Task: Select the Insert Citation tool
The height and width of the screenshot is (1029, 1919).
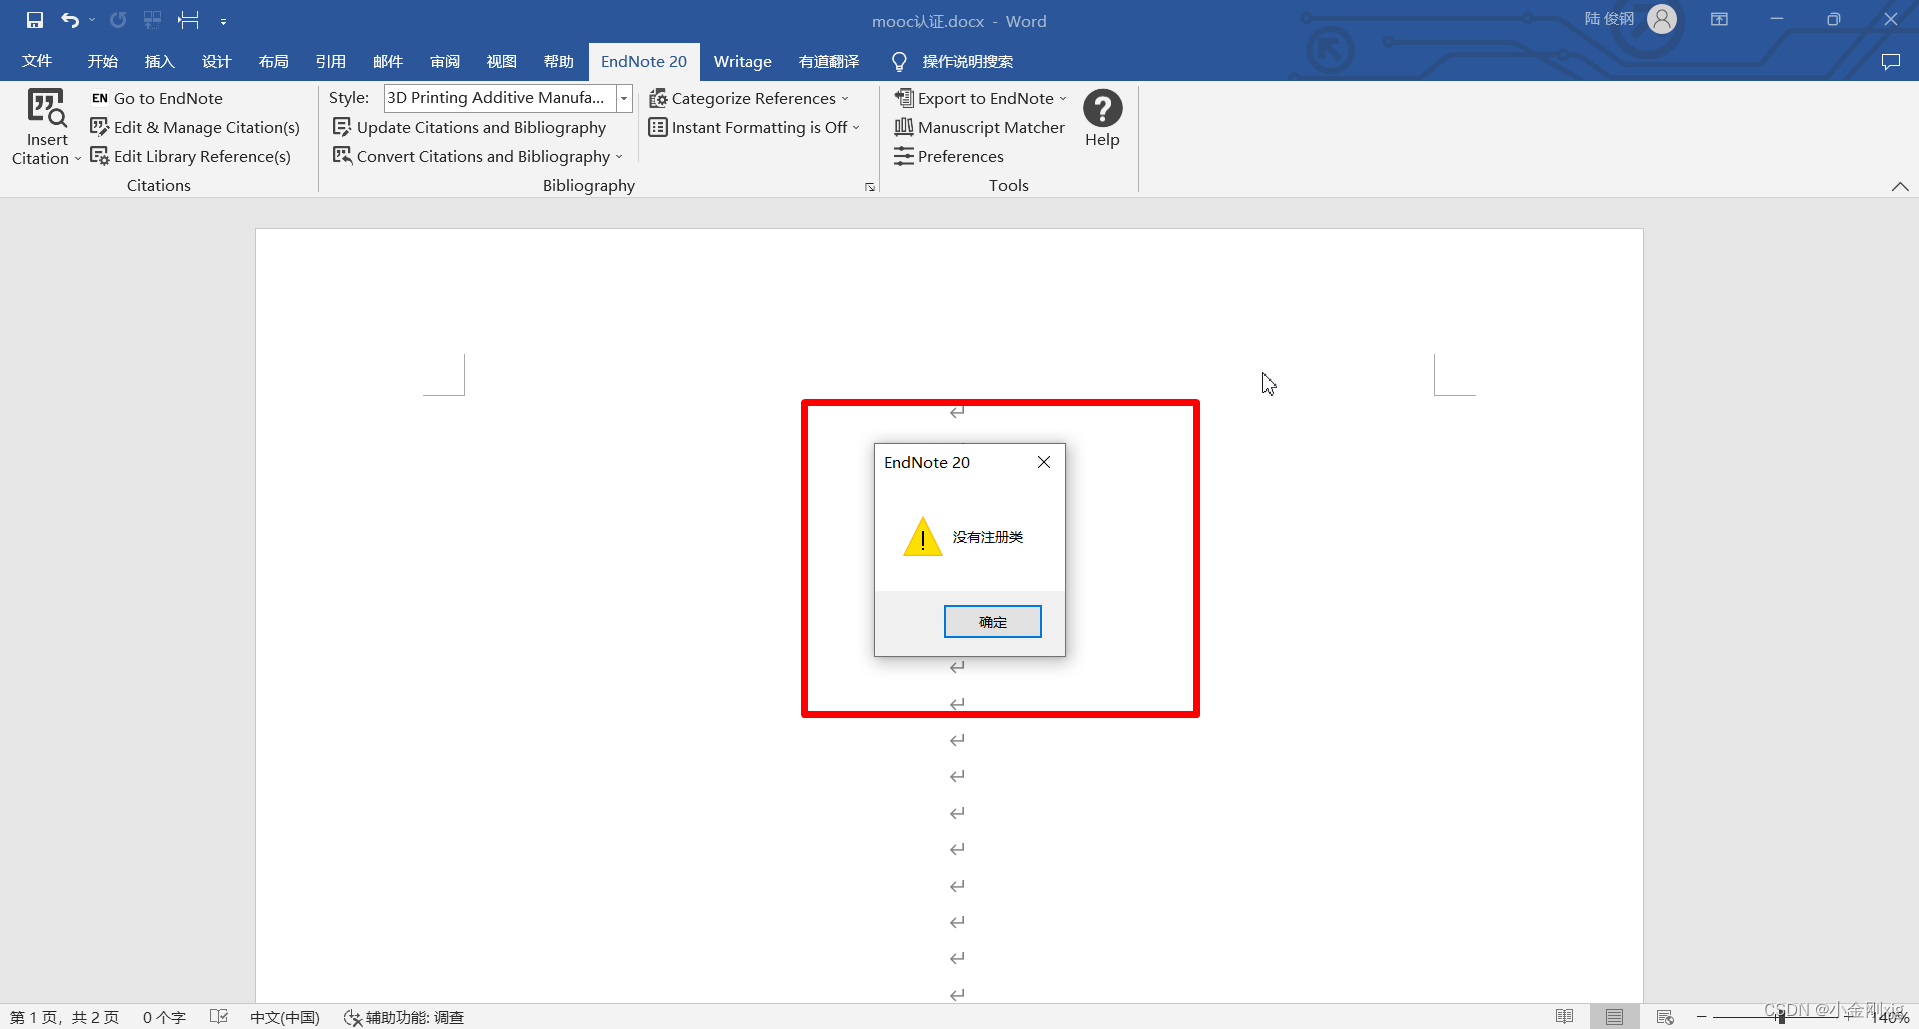Action: 45,125
